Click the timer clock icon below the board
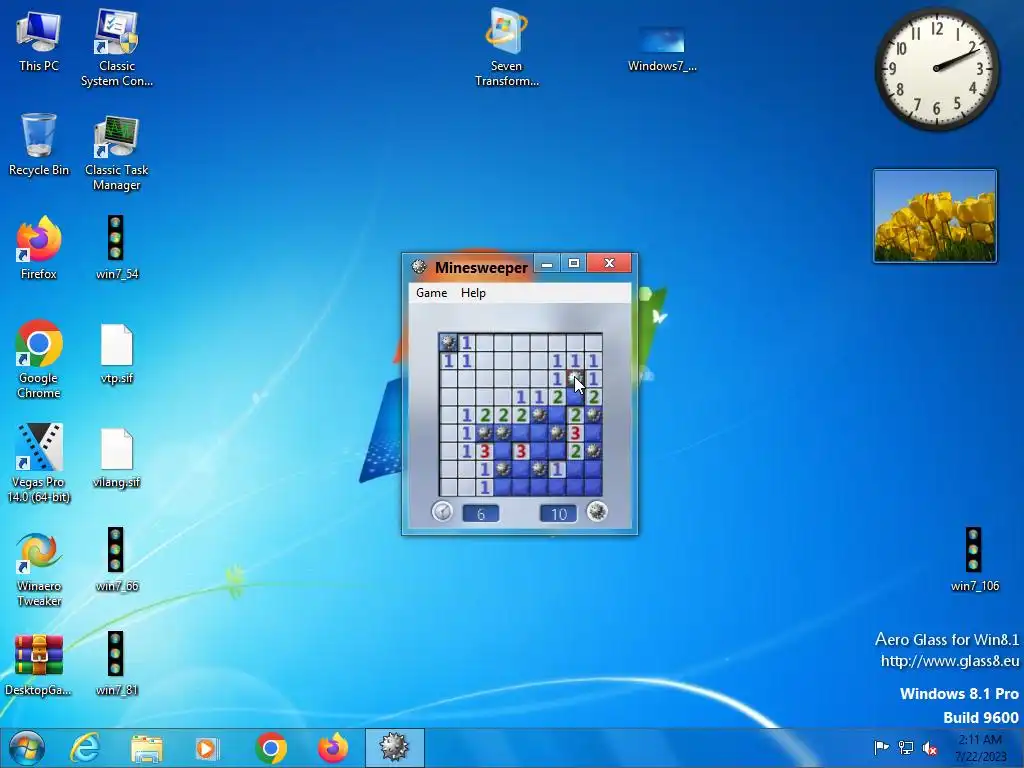Viewport: 1024px width, 768px height. tap(443, 511)
